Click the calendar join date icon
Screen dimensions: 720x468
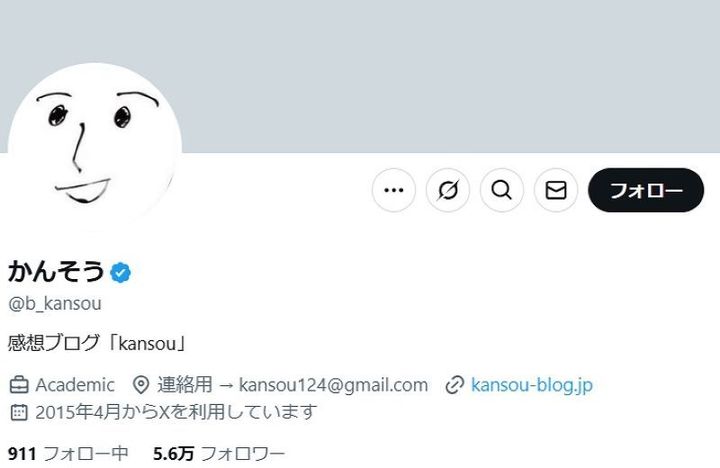pyautogui.click(x=19, y=412)
